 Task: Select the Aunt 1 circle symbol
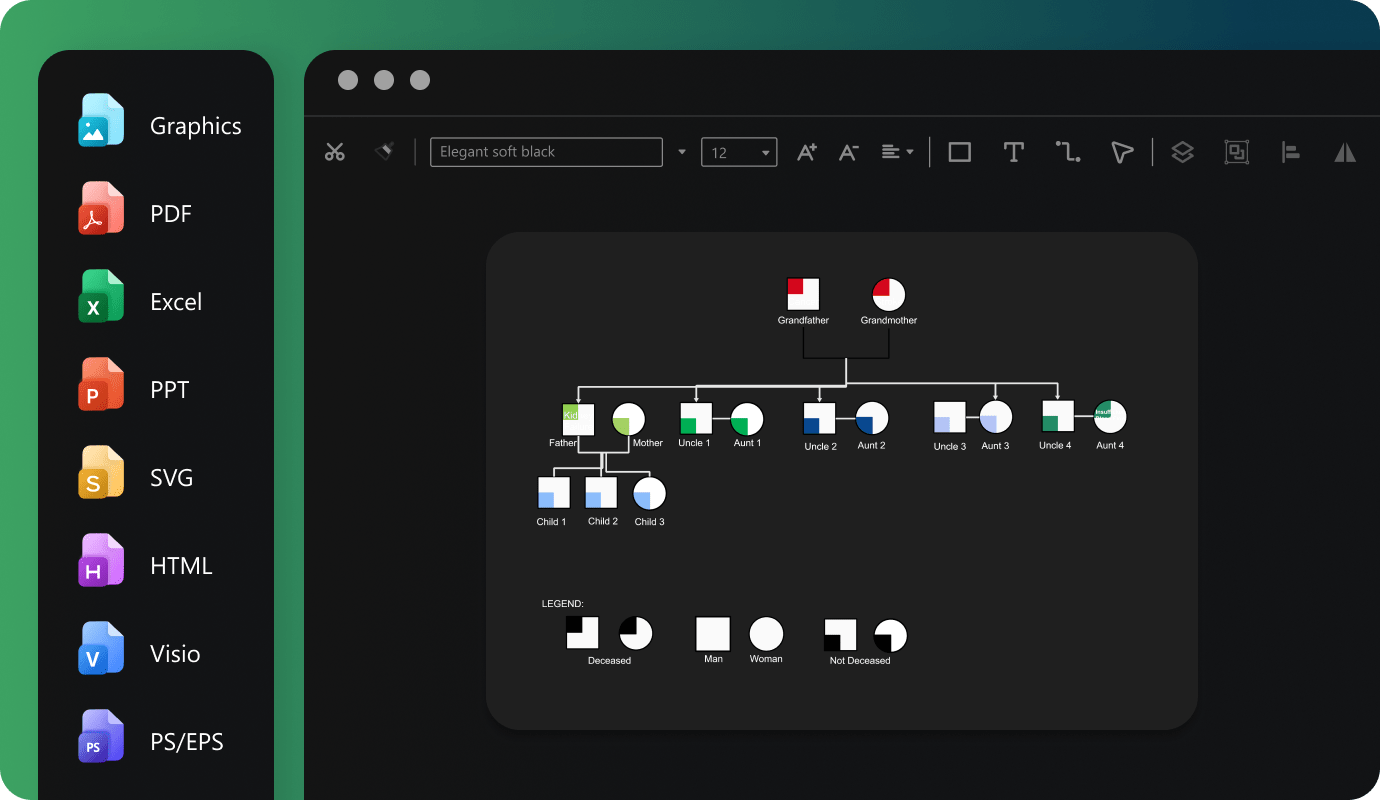747,419
